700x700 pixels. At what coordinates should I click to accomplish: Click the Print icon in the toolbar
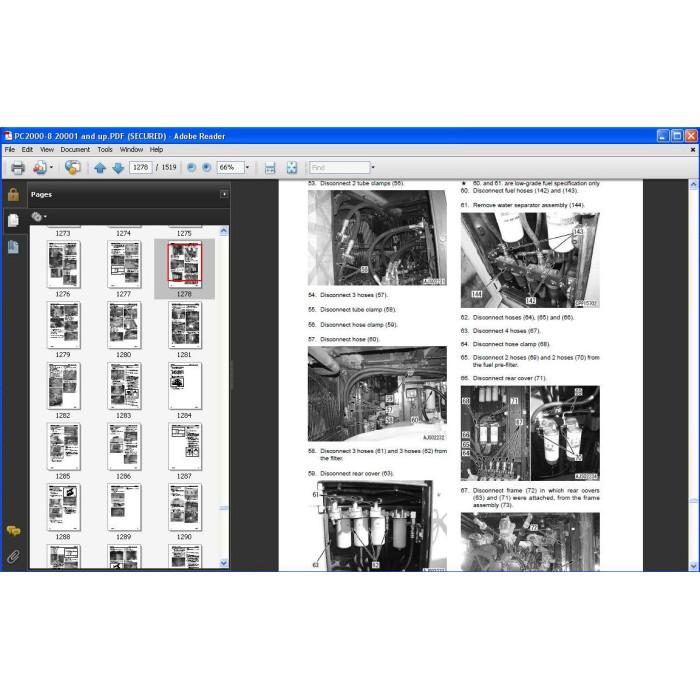click(18, 168)
